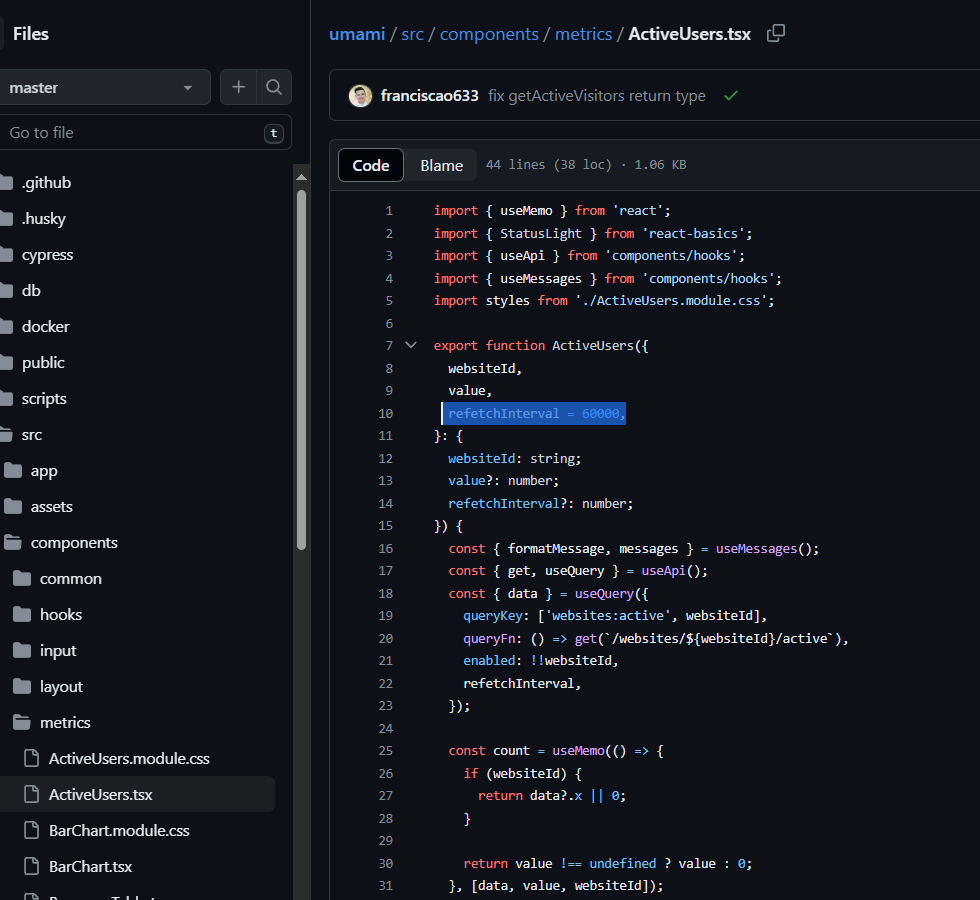
Task: Click 'useQuery' call on line 18
Action: (x=604, y=594)
